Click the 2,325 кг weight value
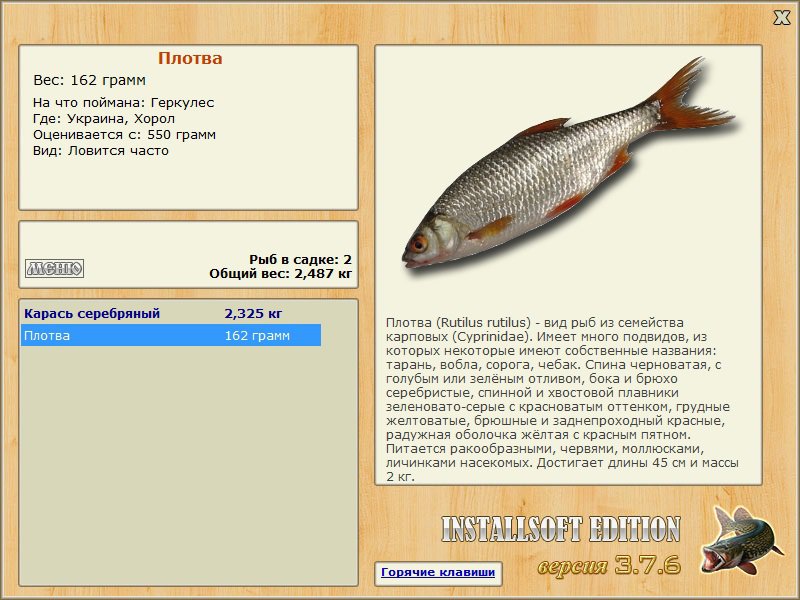800x600 pixels. coord(253,313)
